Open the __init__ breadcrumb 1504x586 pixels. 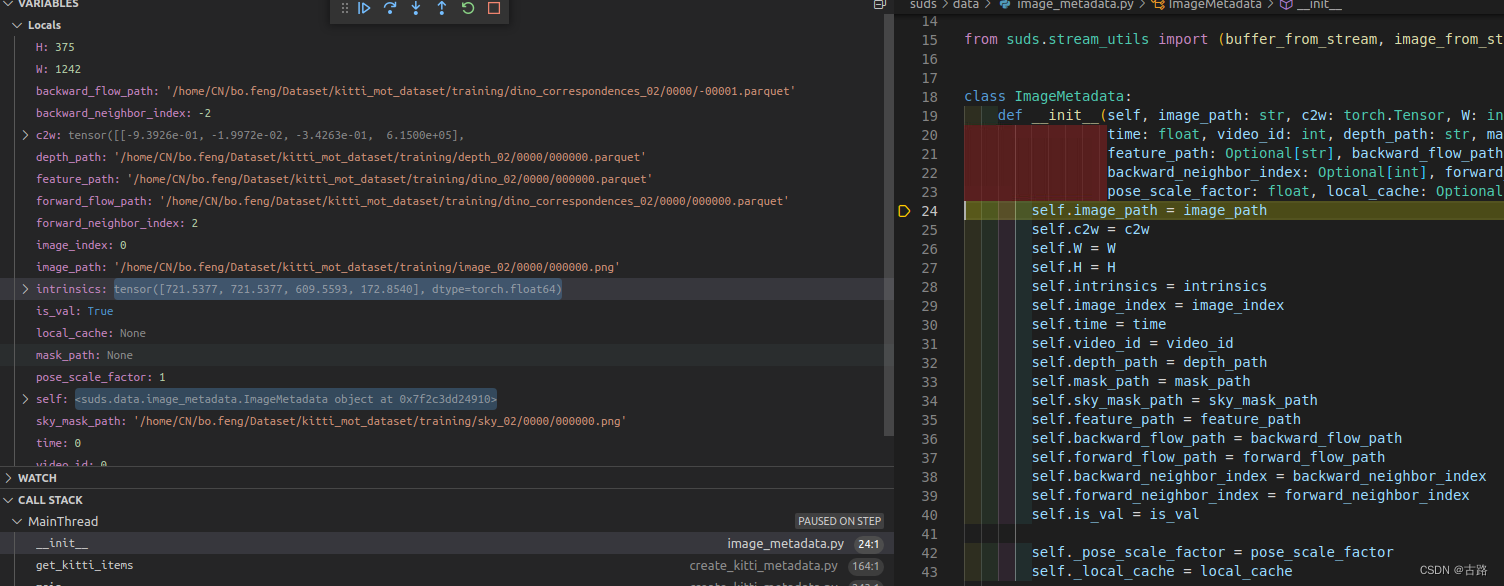pos(1319,5)
